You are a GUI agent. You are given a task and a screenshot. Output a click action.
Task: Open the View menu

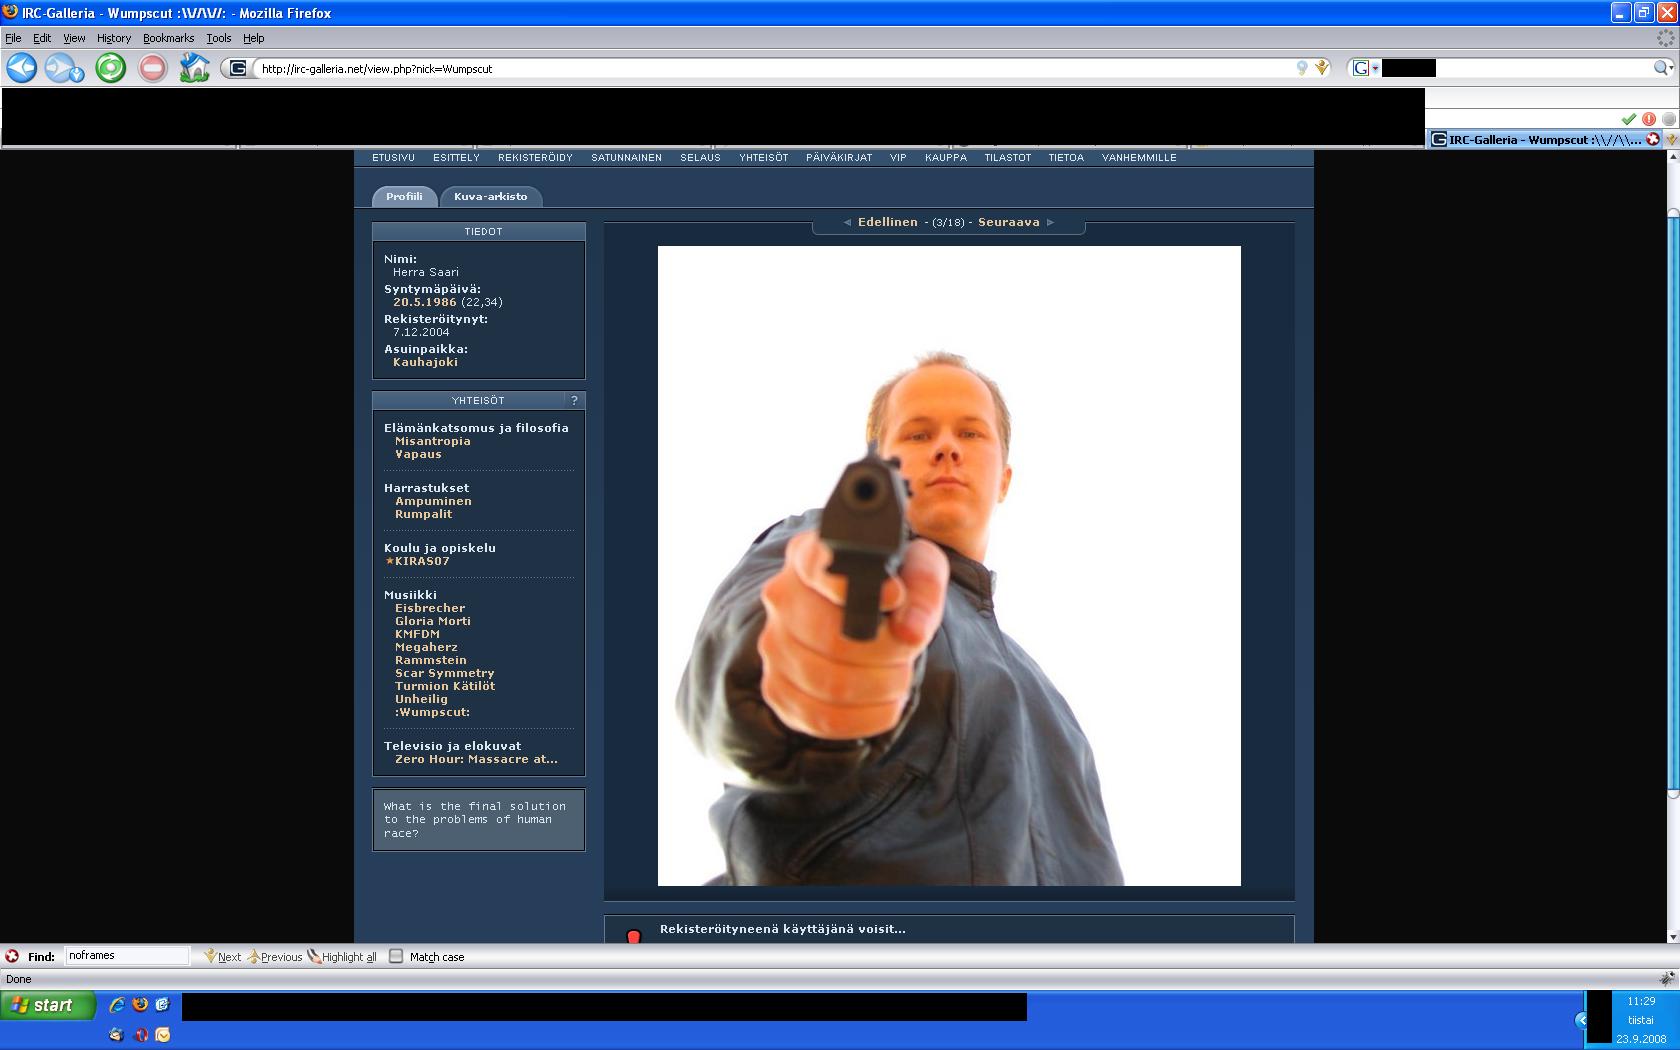(x=74, y=38)
